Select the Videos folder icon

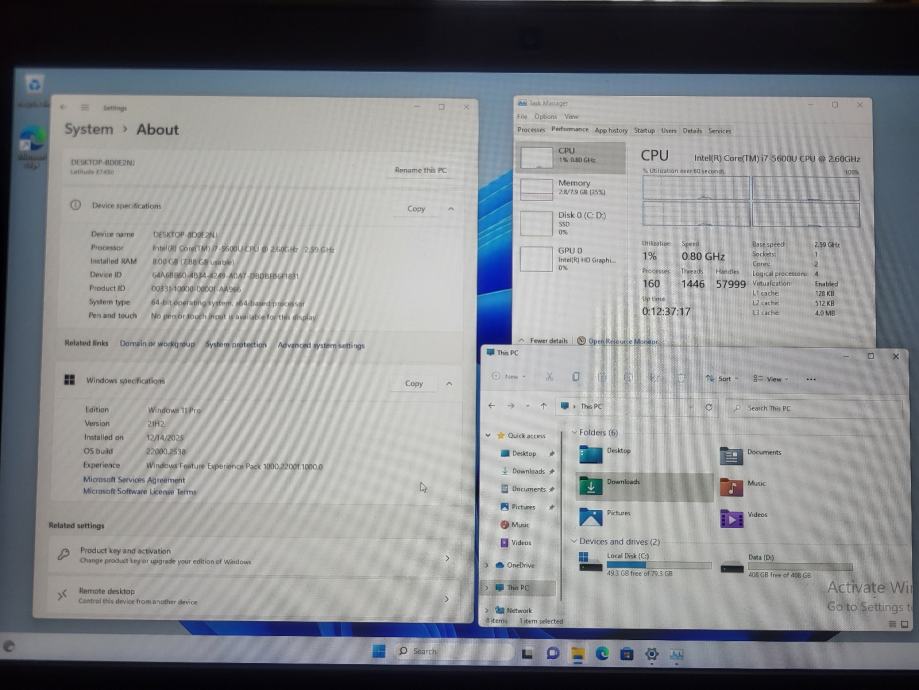pos(731,518)
